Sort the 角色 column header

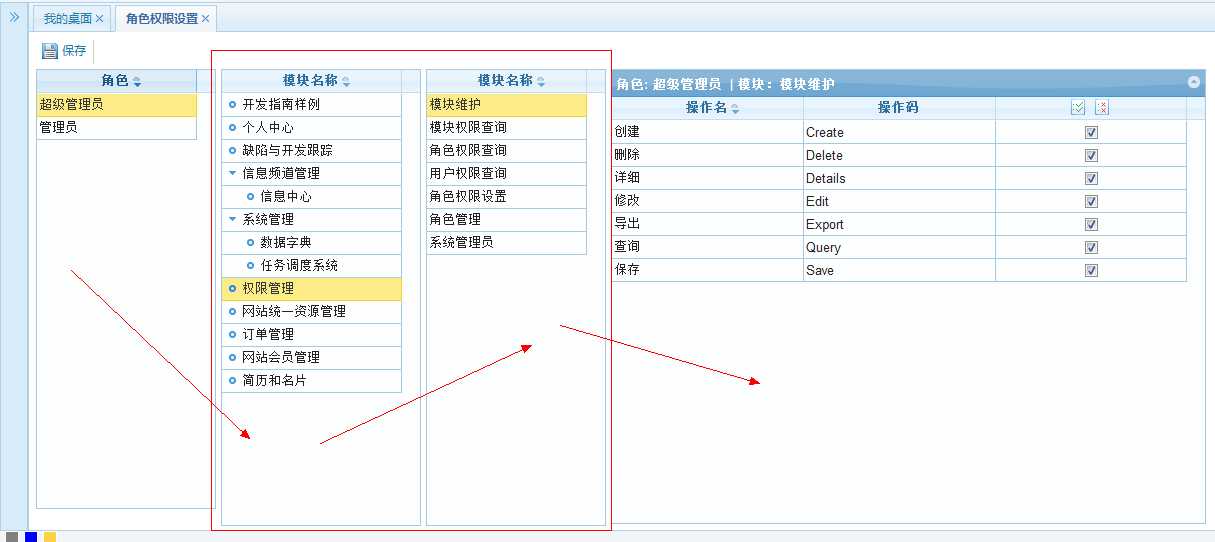[117, 81]
